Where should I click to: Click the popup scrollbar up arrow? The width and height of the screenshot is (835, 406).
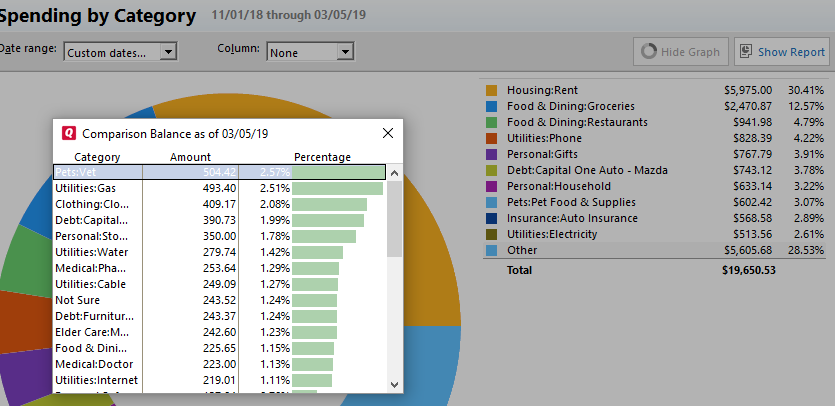point(395,173)
